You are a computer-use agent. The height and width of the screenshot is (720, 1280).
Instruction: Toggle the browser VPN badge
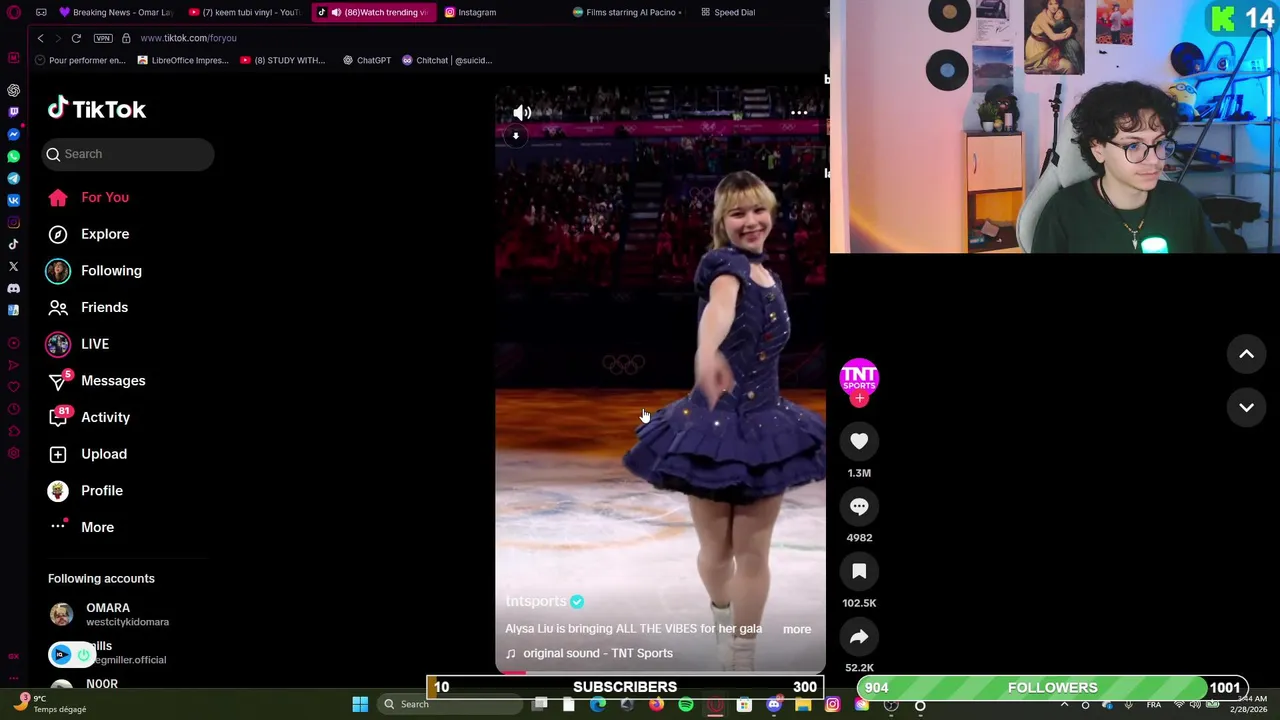click(103, 38)
